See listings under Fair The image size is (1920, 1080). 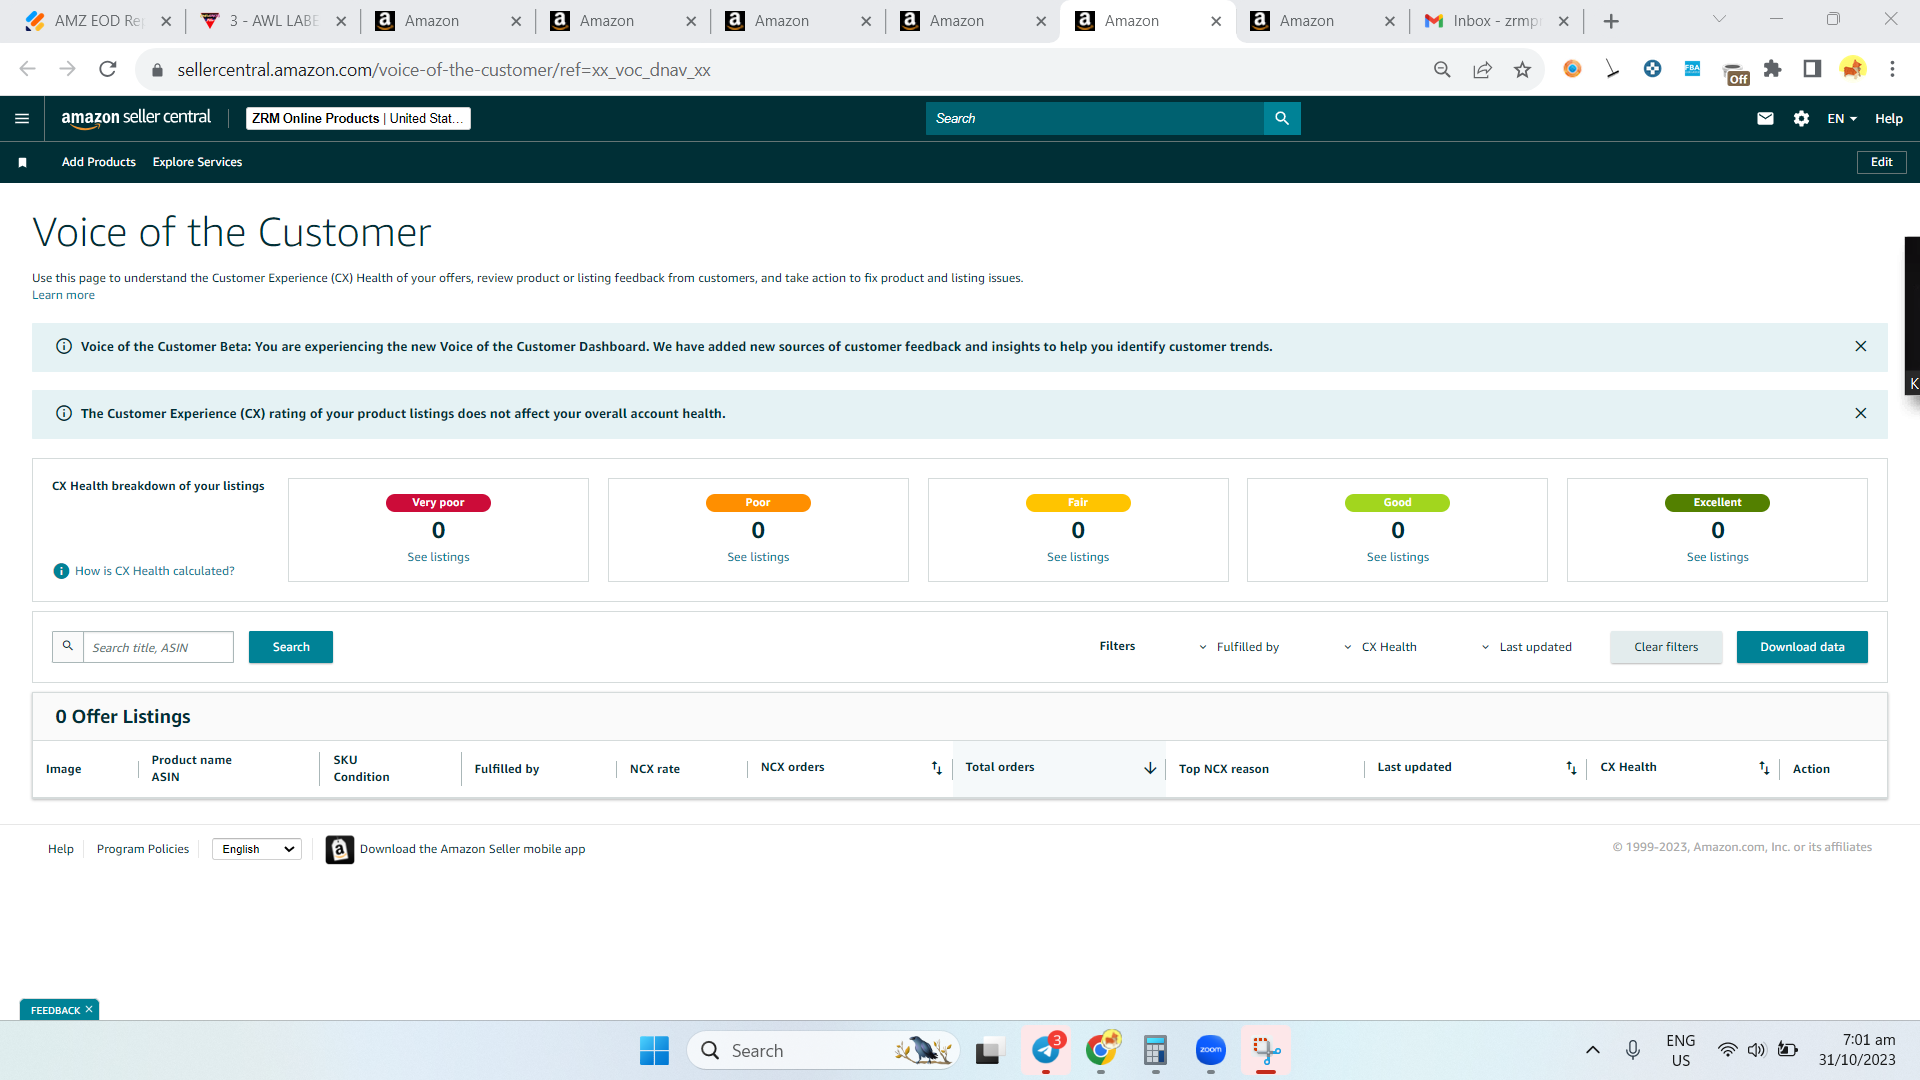[1078, 557]
